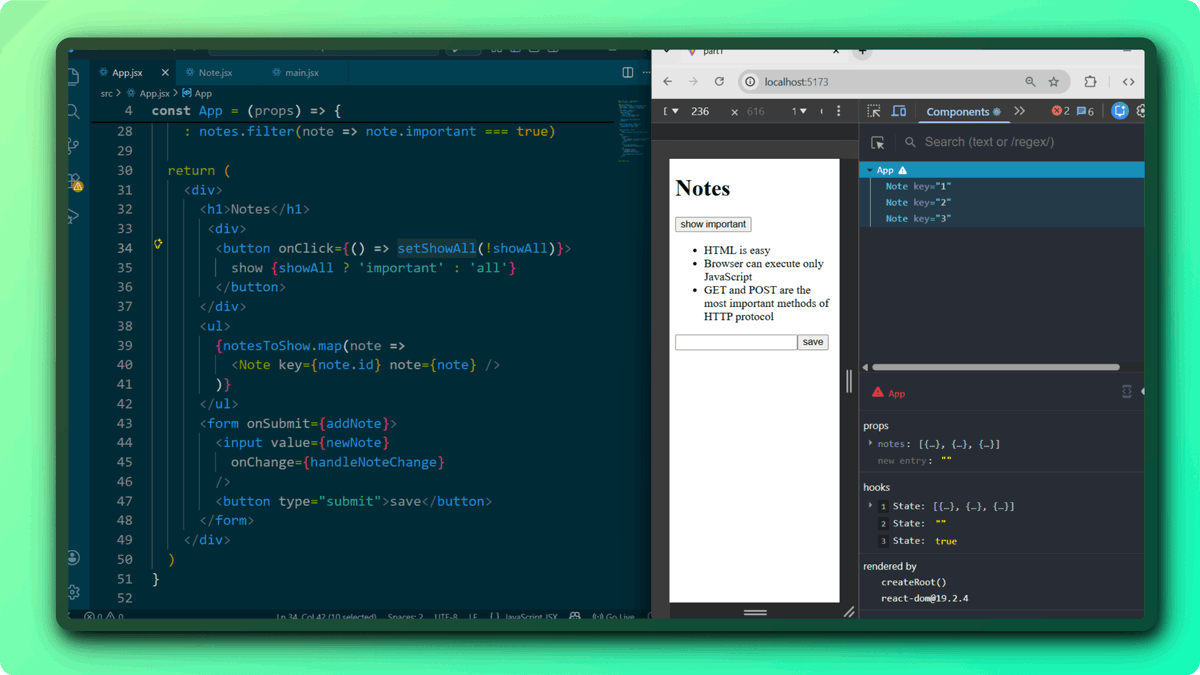Click hook 3 State value true
This screenshot has height=675, width=1200.
coord(946,541)
